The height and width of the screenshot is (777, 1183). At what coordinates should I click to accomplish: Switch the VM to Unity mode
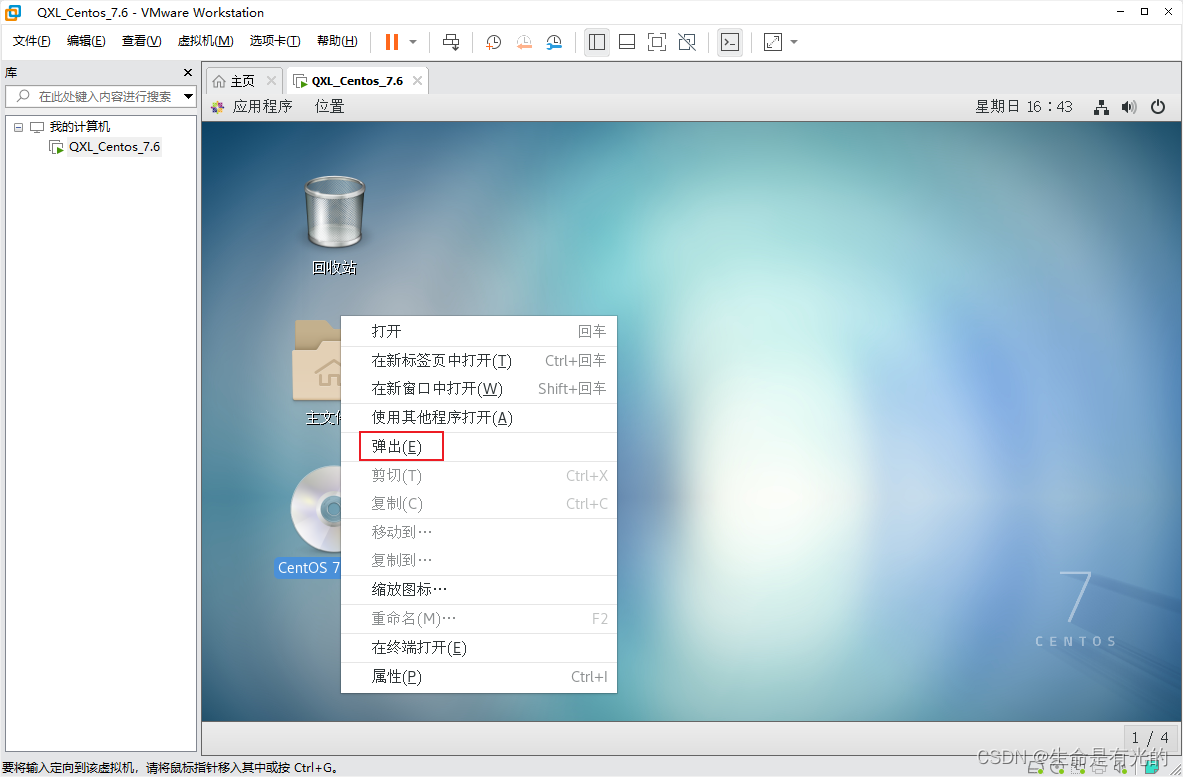pos(686,41)
